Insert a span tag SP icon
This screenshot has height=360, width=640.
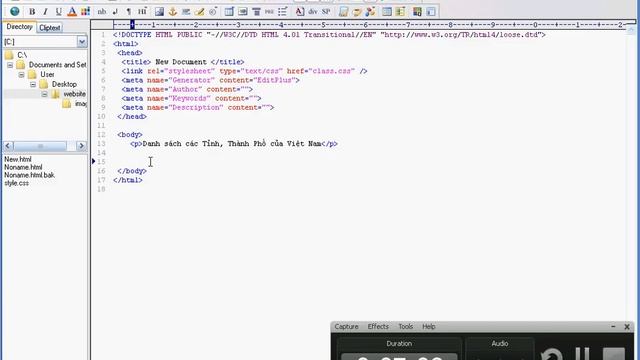326,12
